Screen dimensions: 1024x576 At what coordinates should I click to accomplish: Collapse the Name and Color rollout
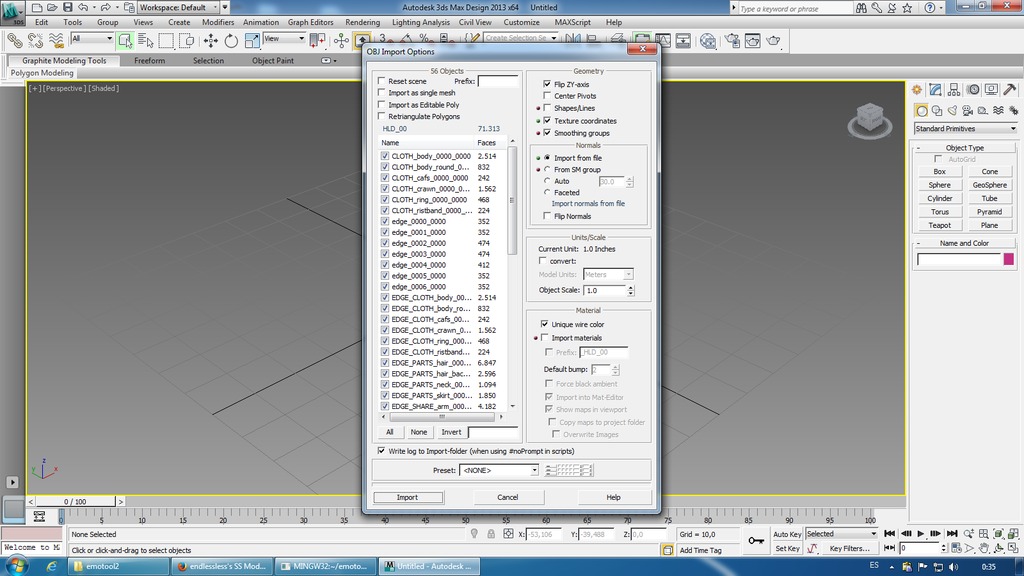click(965, 243)
